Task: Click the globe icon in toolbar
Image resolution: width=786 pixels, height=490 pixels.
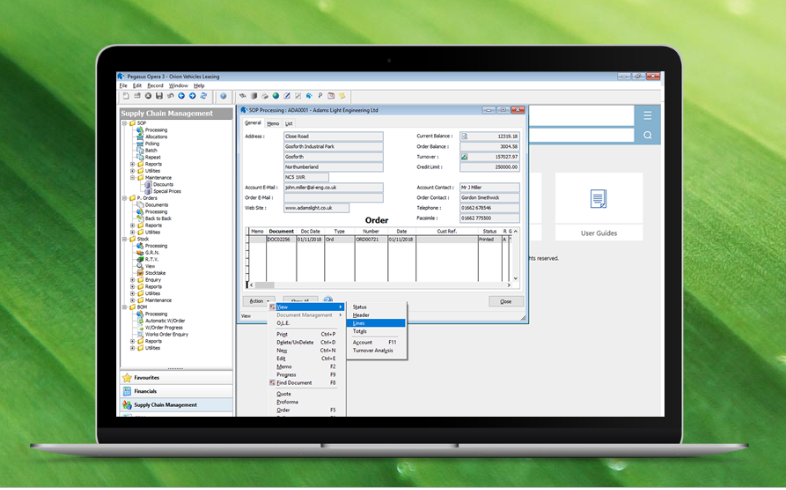Action: (275, 97)
